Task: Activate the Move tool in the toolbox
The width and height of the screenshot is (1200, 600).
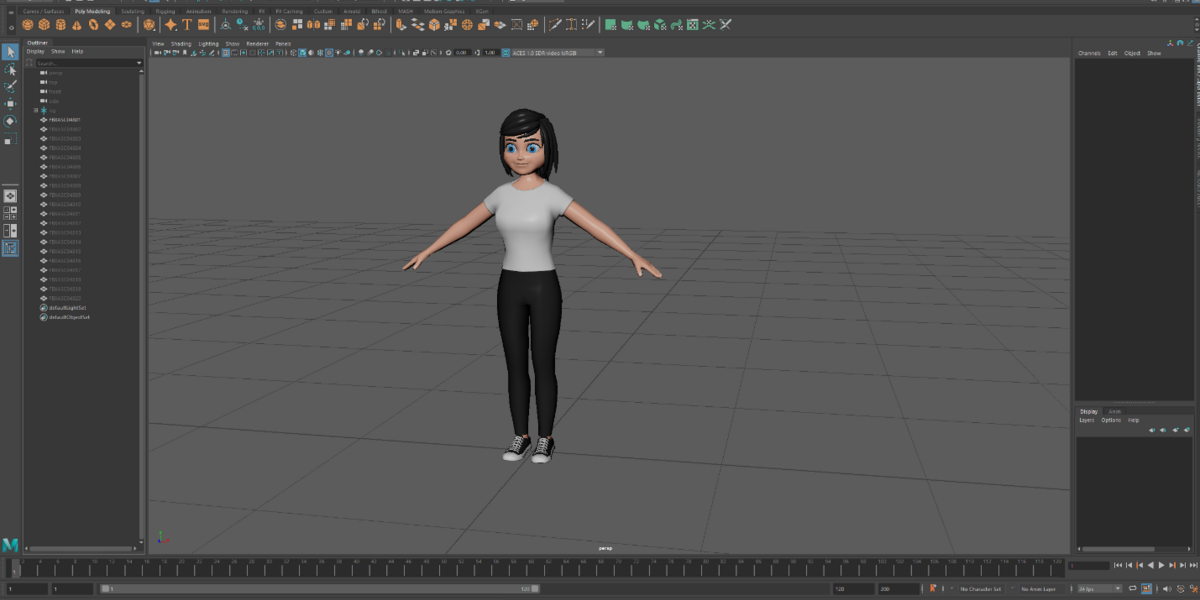Action: pyautogui.click(x=10, y=103)
